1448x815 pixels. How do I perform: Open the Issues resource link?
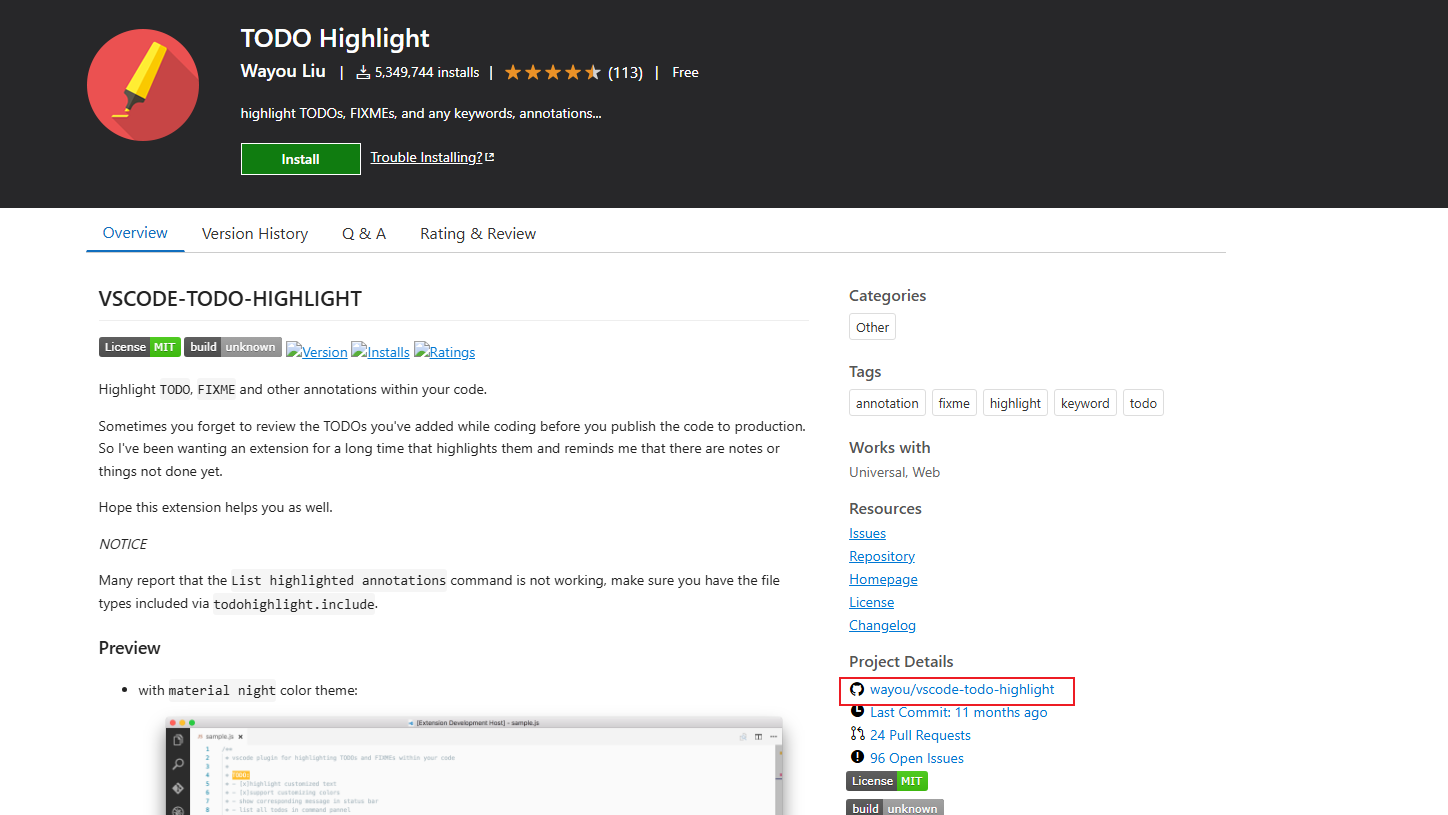coord(867,533)
